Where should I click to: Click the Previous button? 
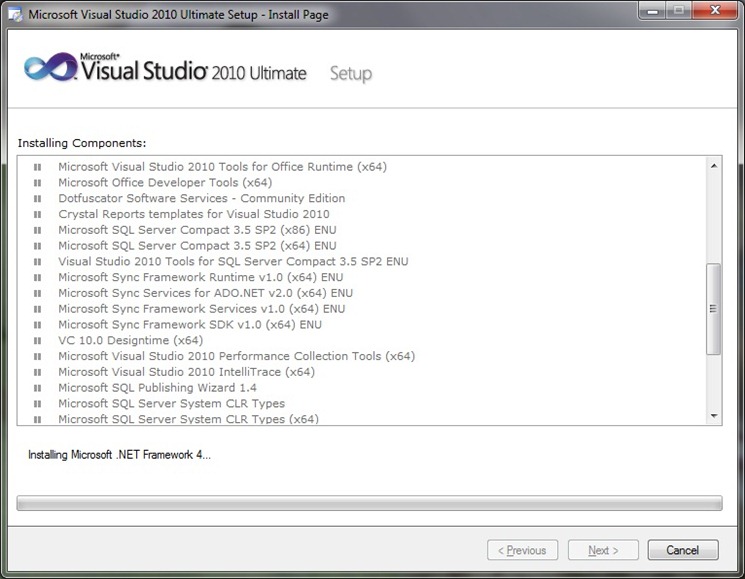[522, 550]
